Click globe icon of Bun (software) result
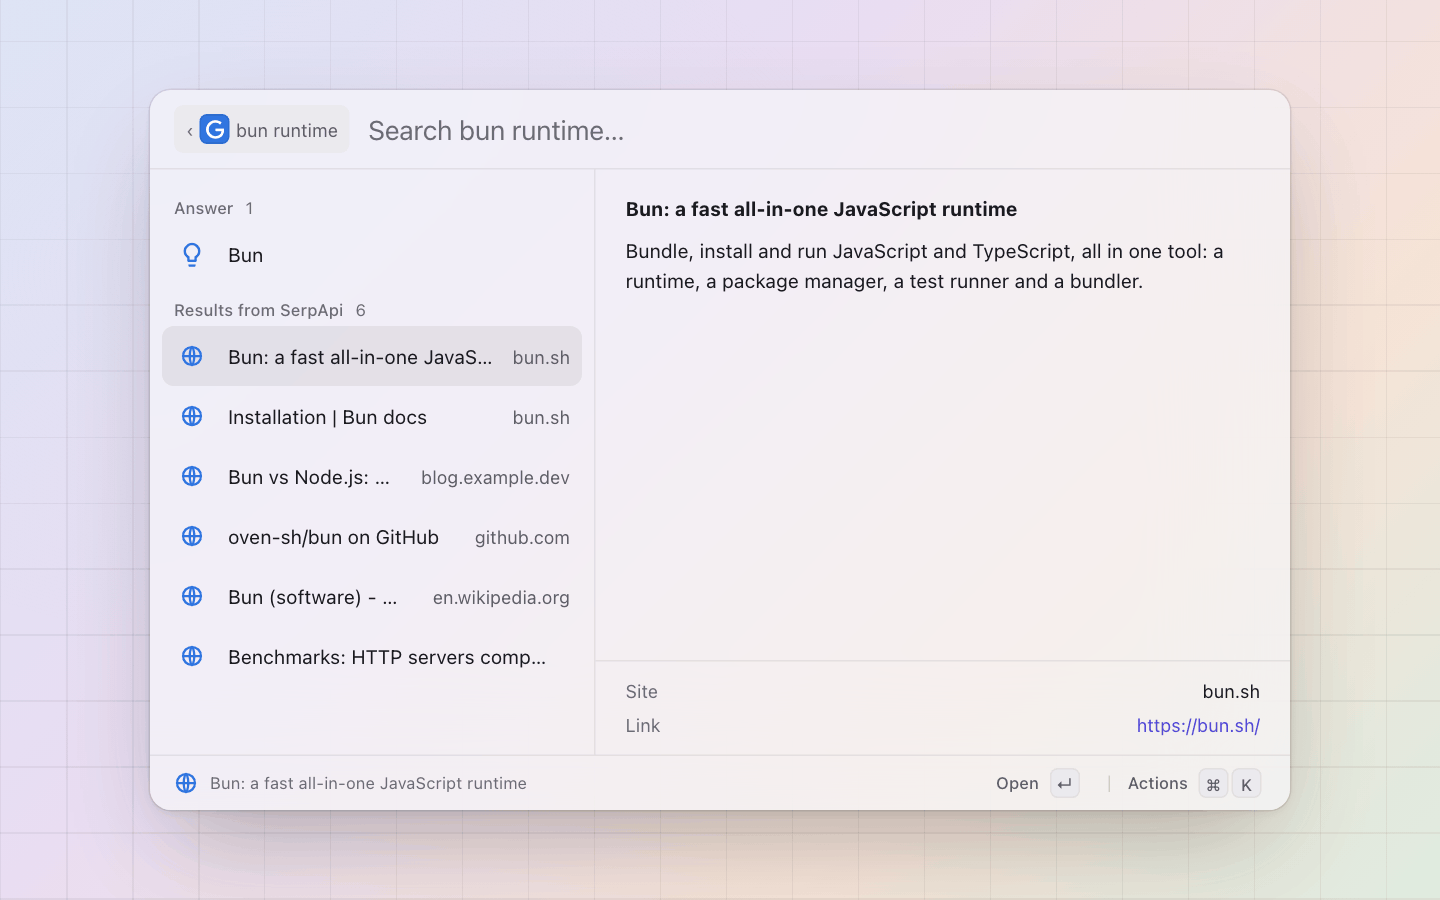Screen dimensions: 1440x900 [x=192, y=596]
